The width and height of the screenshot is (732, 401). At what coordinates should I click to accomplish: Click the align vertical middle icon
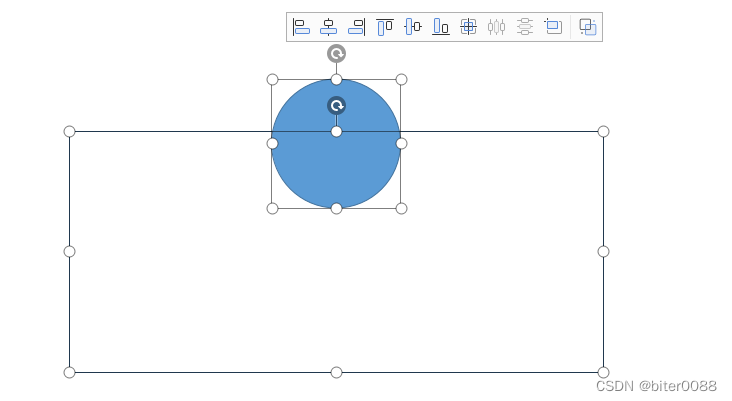click(x=413, y=27)
